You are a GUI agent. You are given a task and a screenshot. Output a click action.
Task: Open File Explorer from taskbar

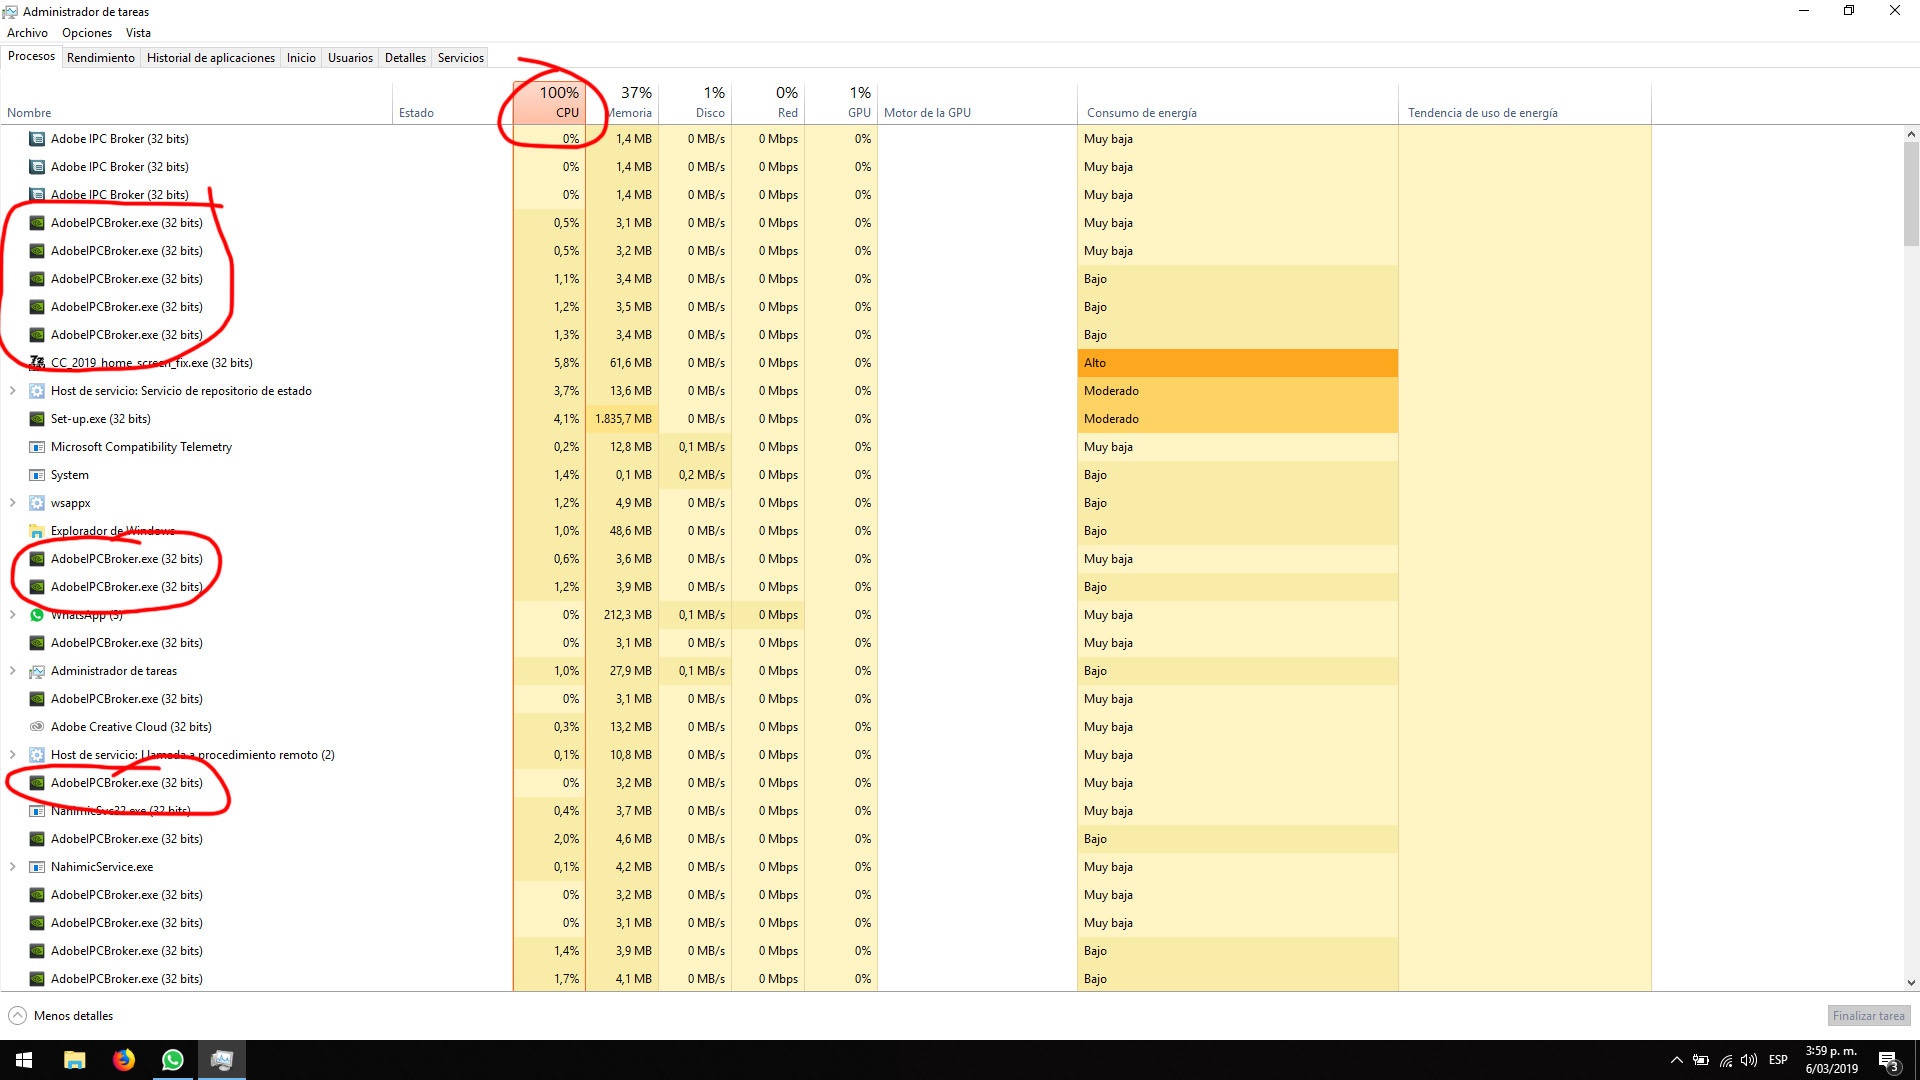tap(75, 1060)
